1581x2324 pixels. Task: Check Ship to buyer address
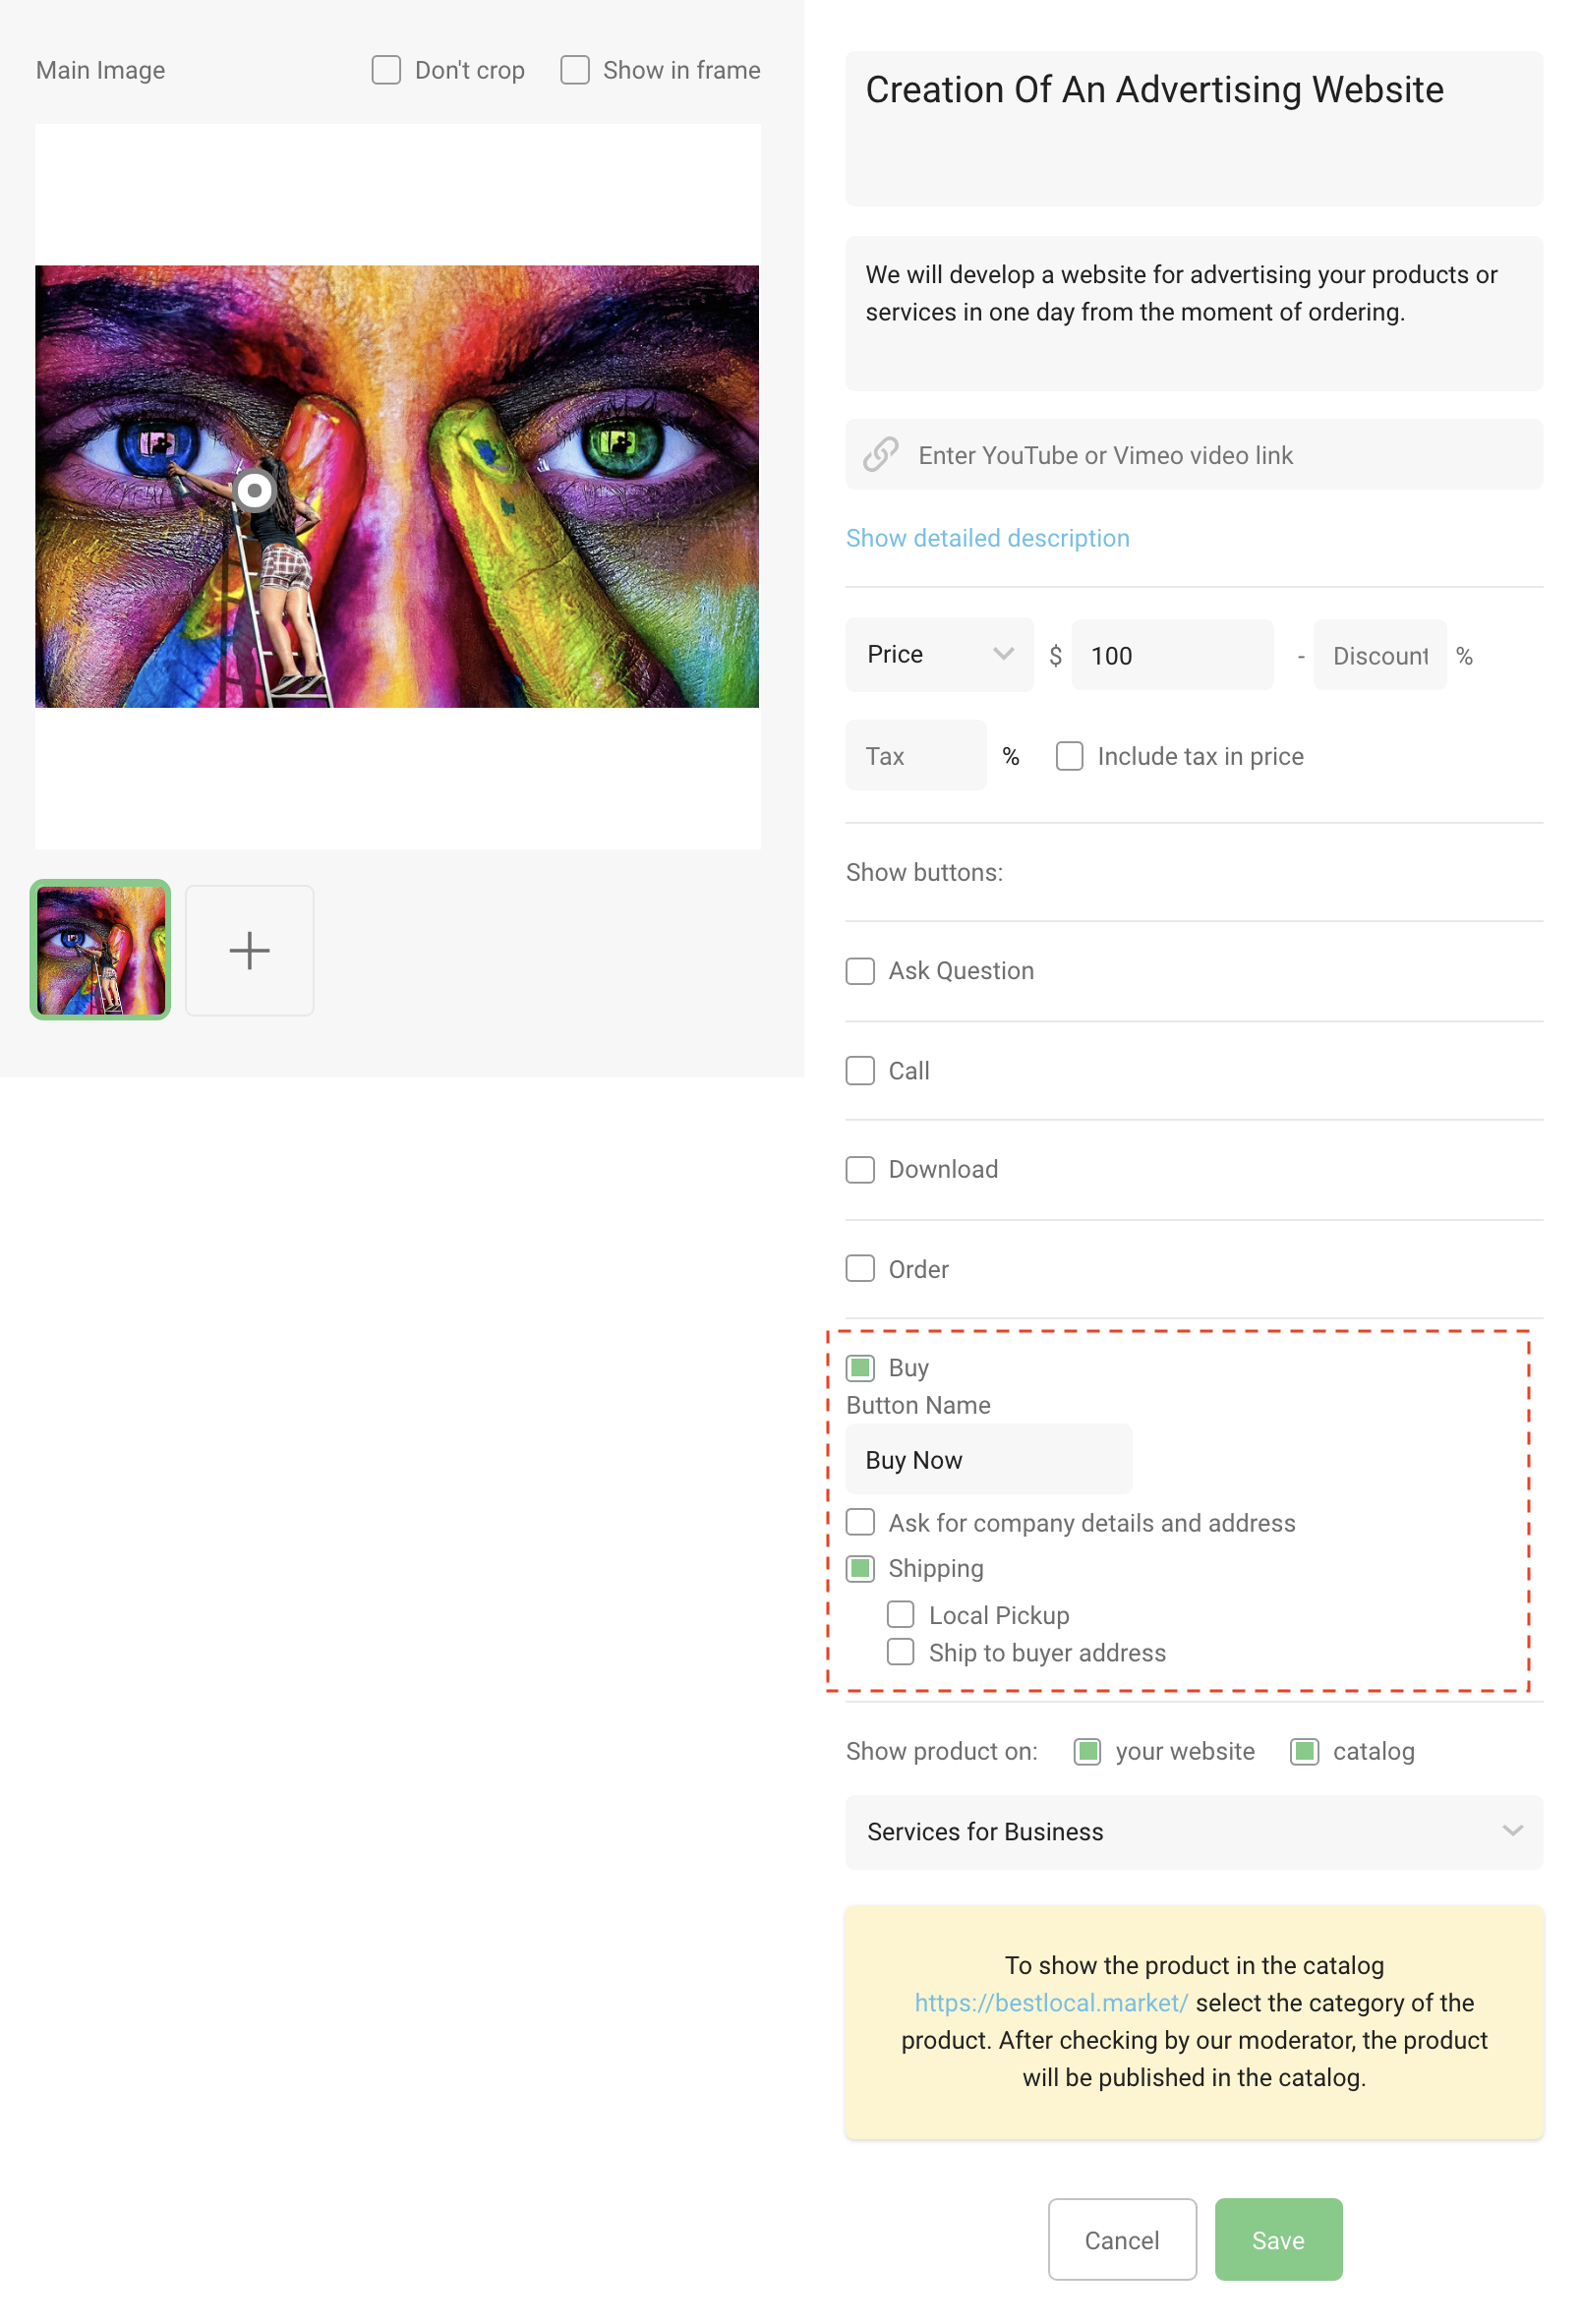click(900, 1652)
